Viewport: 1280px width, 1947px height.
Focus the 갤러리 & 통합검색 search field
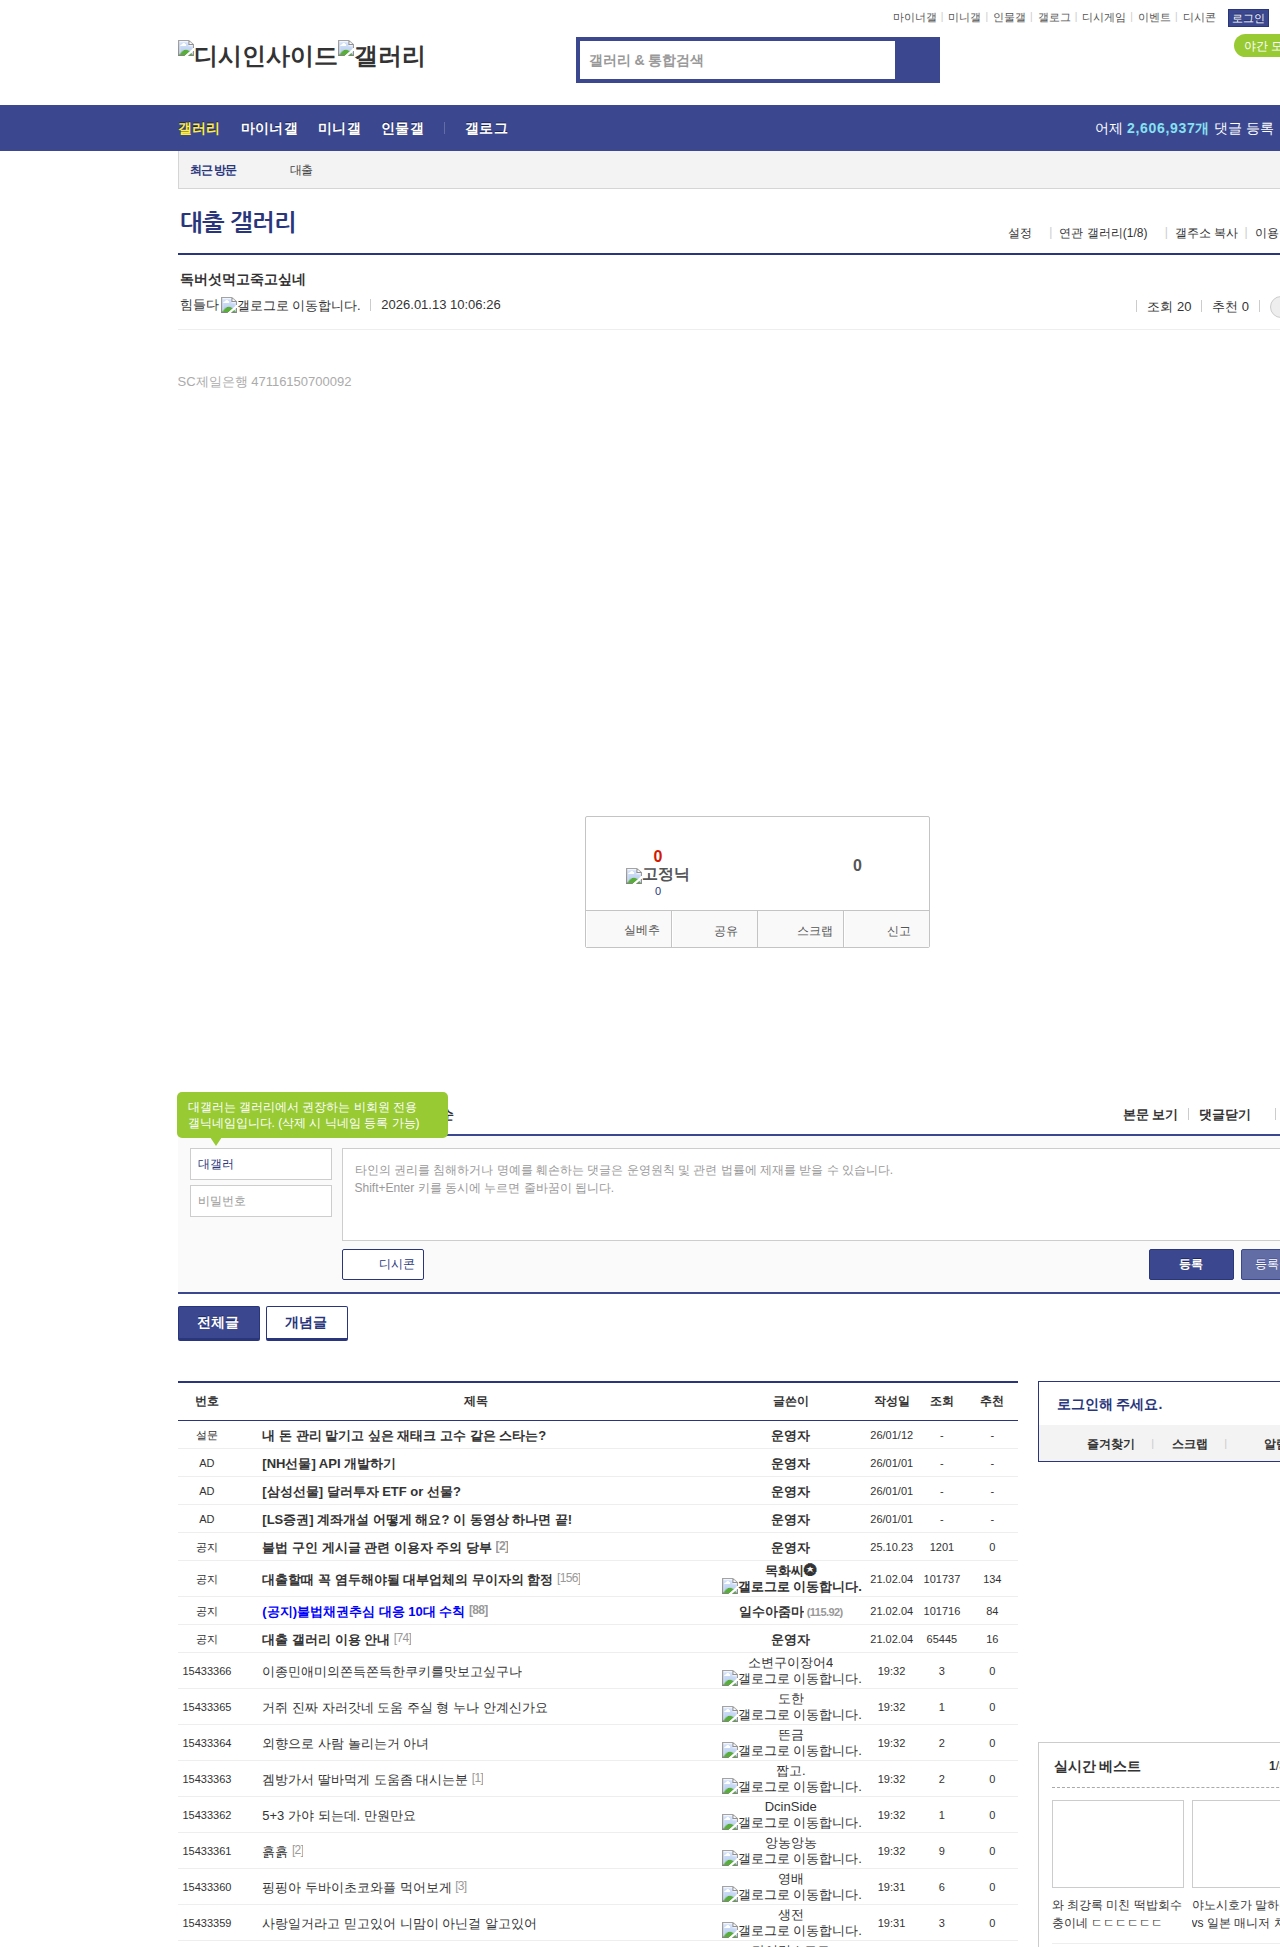(x=737, y=60)
